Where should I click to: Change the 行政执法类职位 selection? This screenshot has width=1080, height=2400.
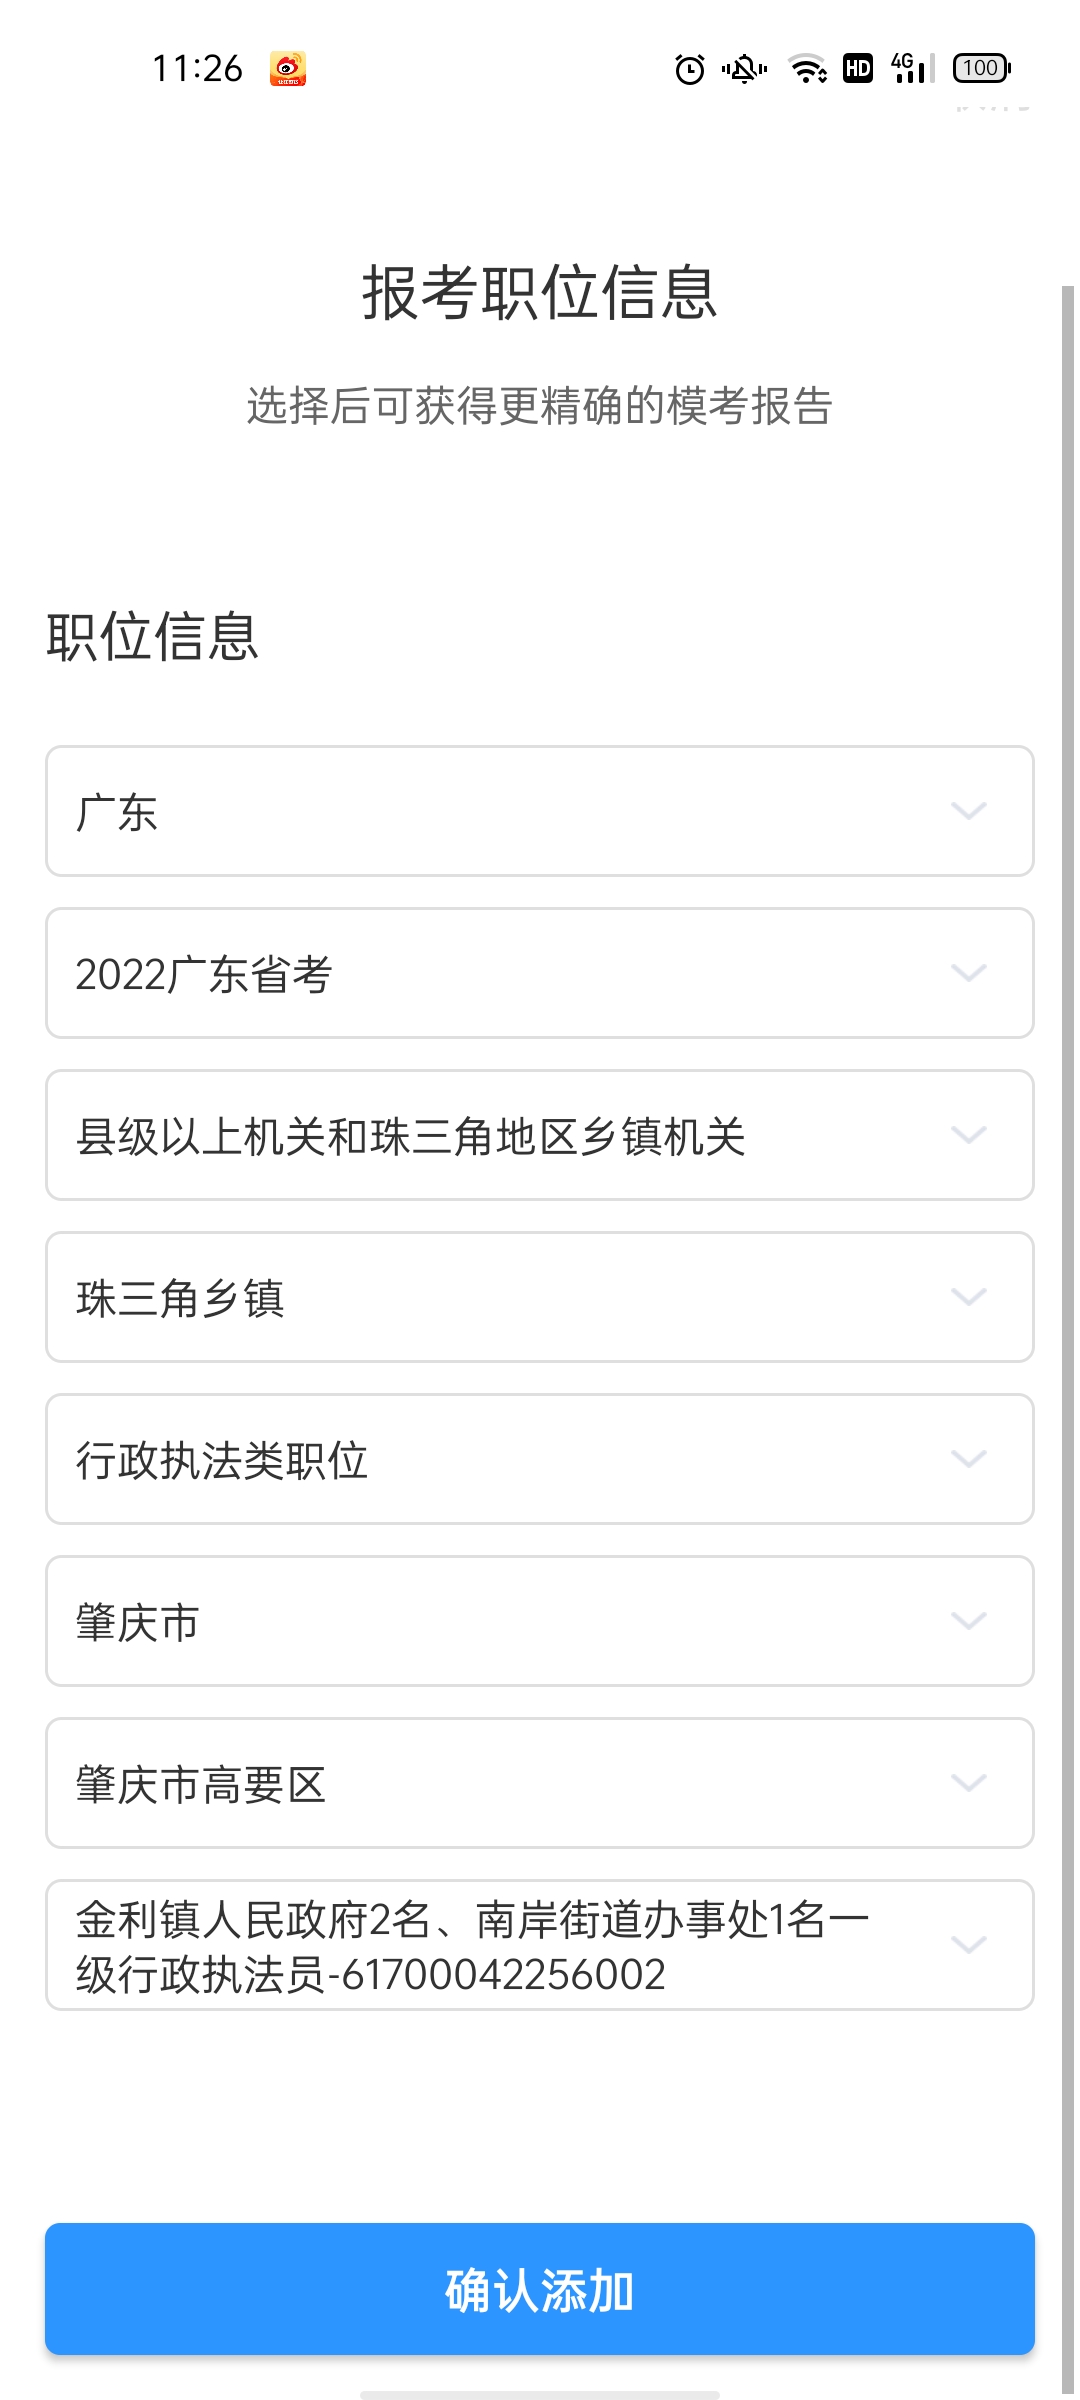(540, 1459)
